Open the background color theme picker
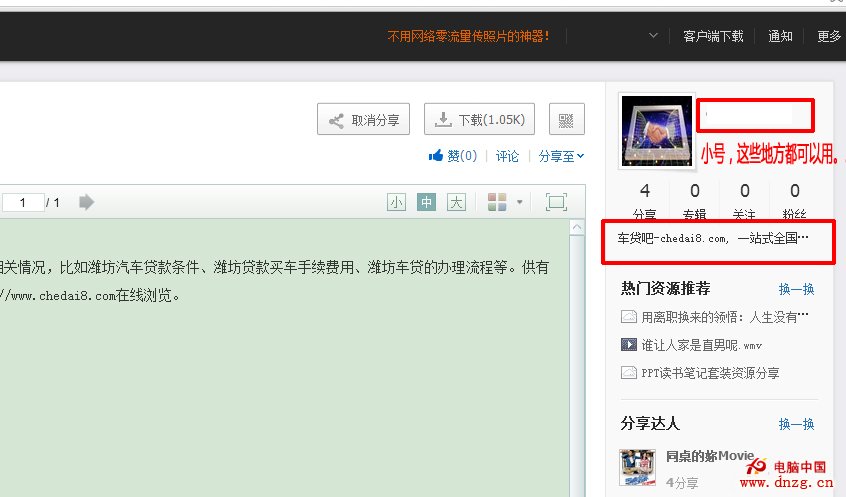Image resolution: width=846 pixels, height=497 pixels. tap(497, 202)
